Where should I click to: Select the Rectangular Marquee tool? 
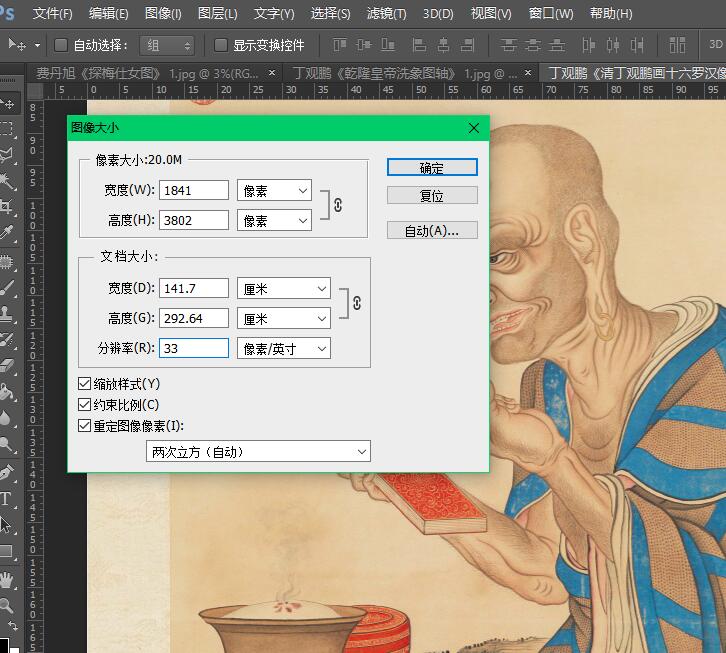pos(6,129)
